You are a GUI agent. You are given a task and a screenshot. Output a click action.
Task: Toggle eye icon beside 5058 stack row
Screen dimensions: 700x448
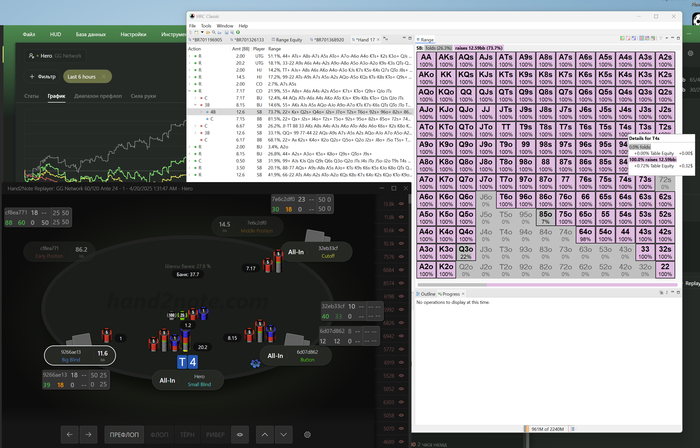pyautogui.click(x=401, y=415)
